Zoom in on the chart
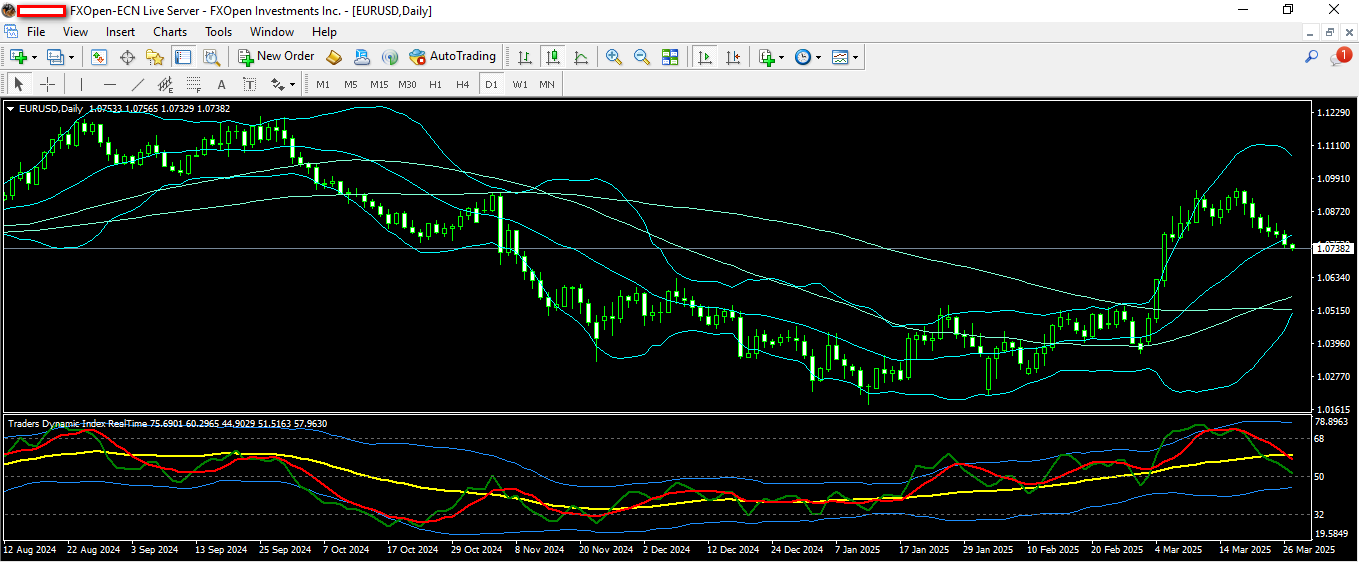The image size is (1359, 562). point(614,57)
